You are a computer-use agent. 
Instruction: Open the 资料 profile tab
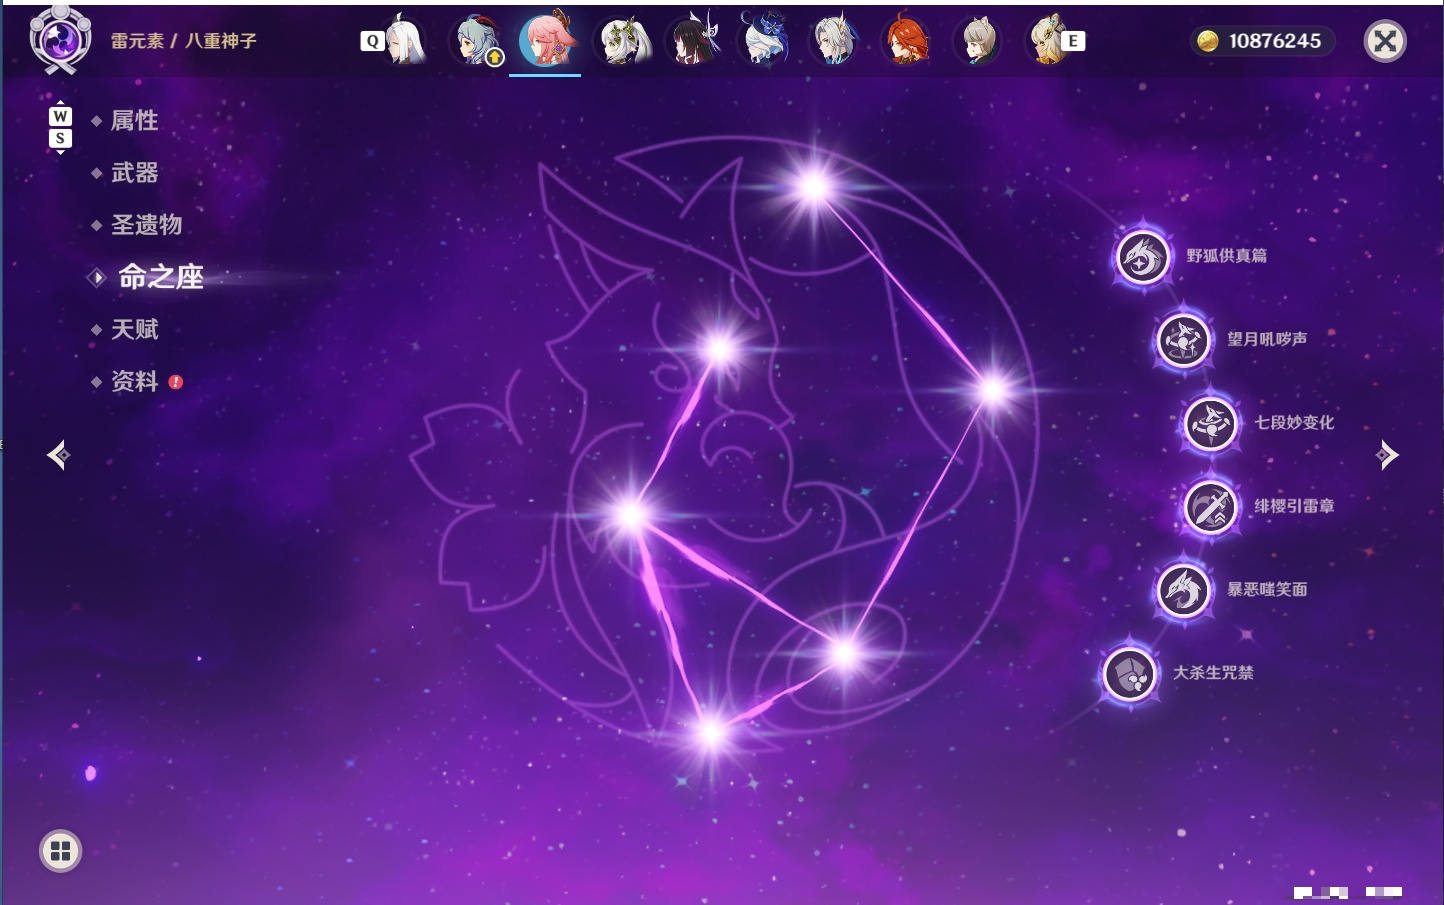[x=134, y=382]
